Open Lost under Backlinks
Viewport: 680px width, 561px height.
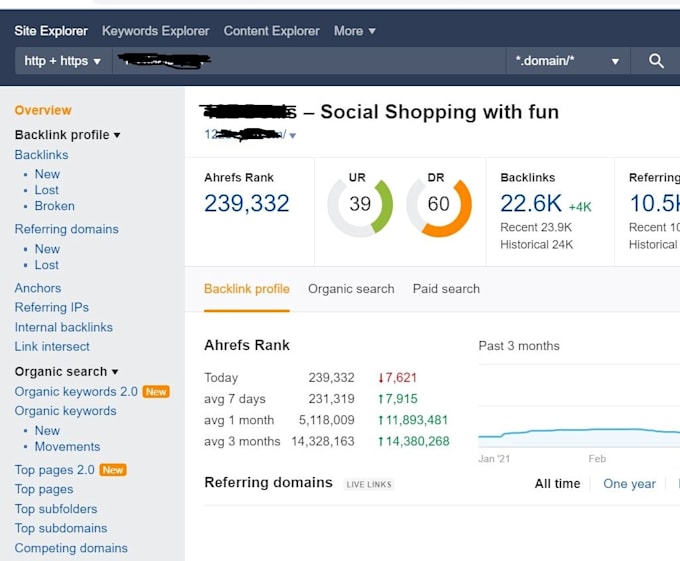(46, 190)
